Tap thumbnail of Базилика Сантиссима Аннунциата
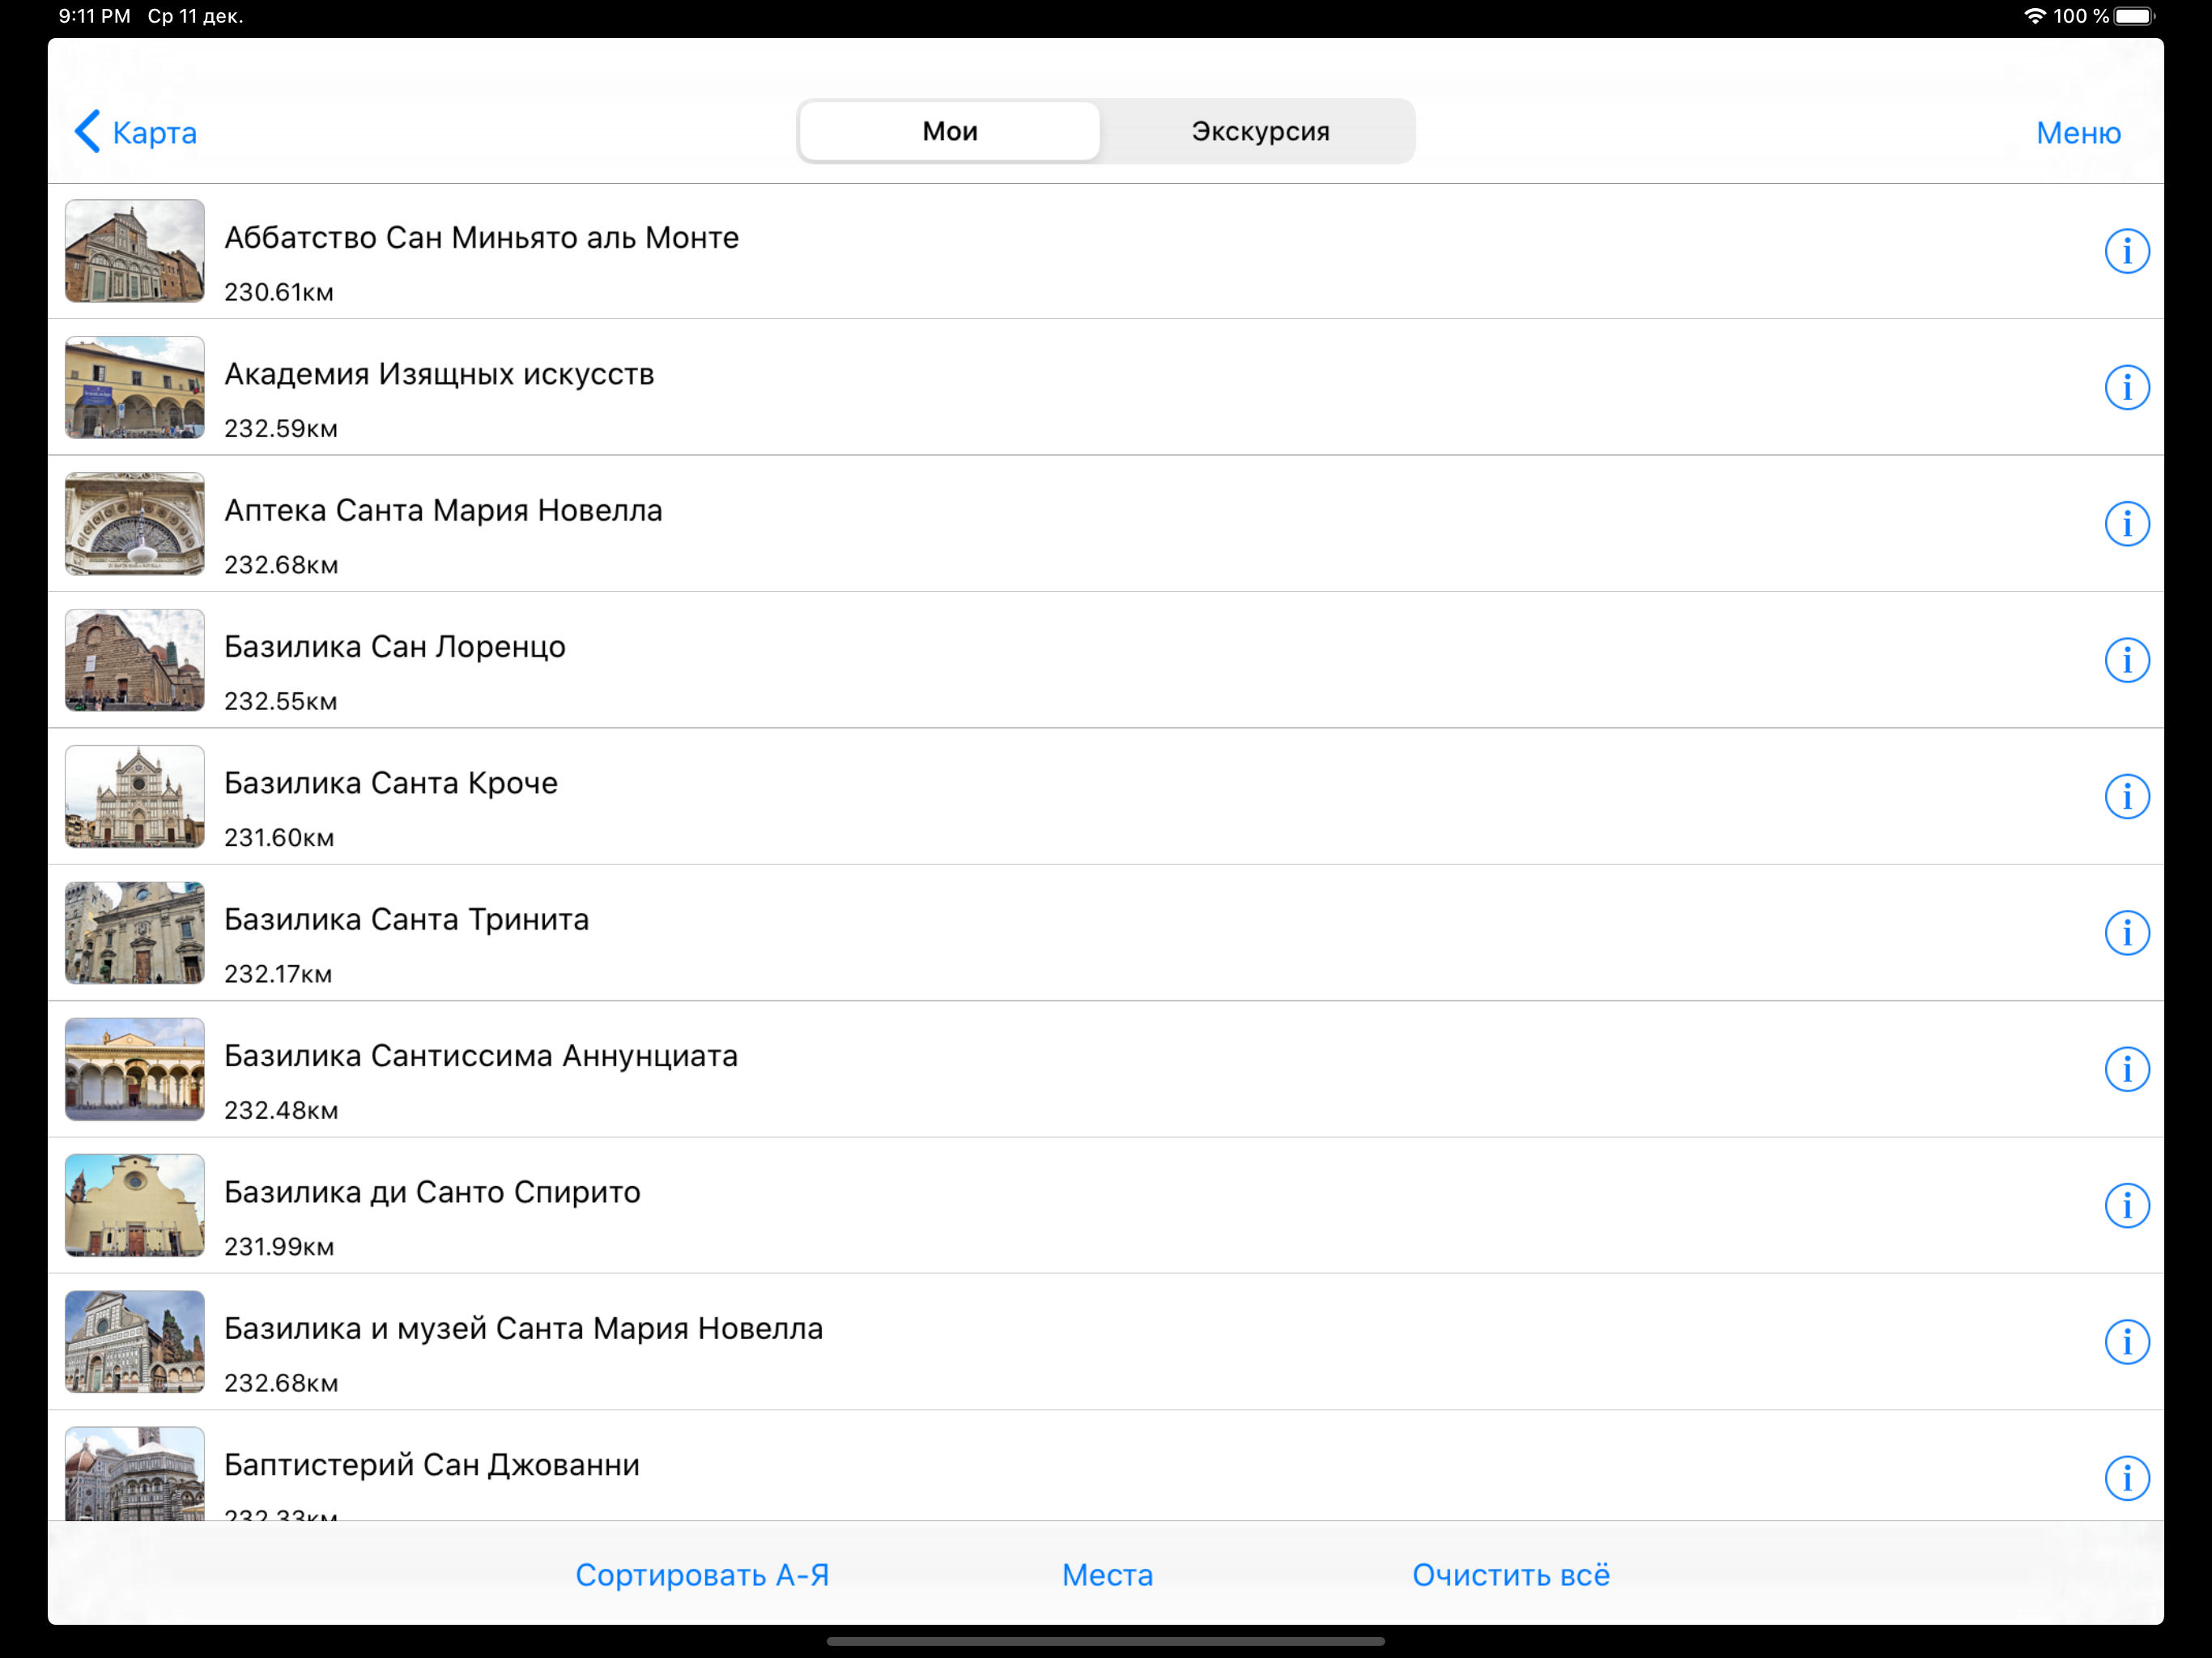Viewport: 2212px width, 1658px height. pos(135,1069)
